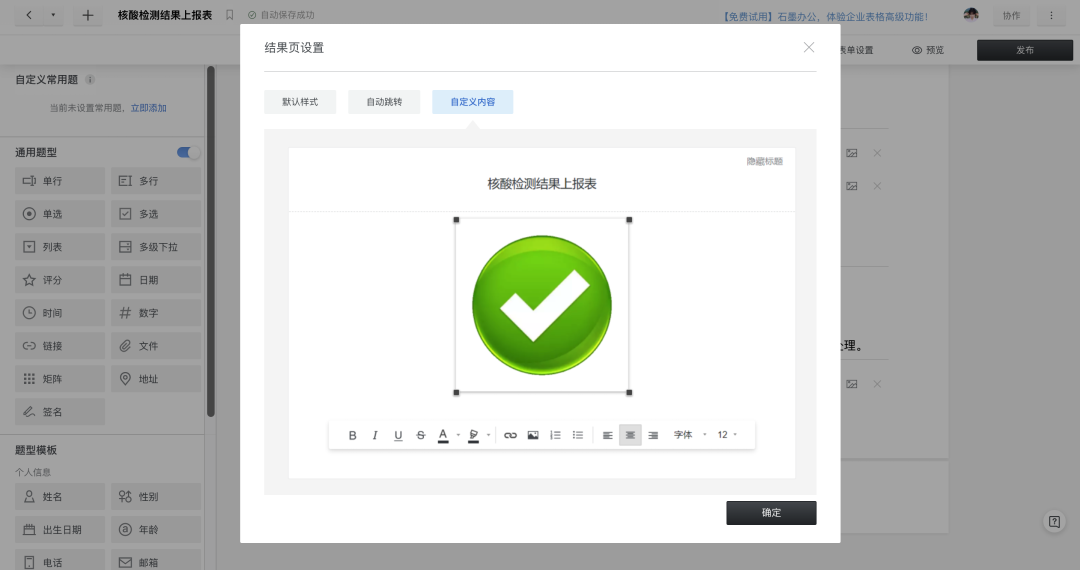Open dropdown arrow next to back button
Viewport: 1080px width, 570px height.
pos(53,15)
